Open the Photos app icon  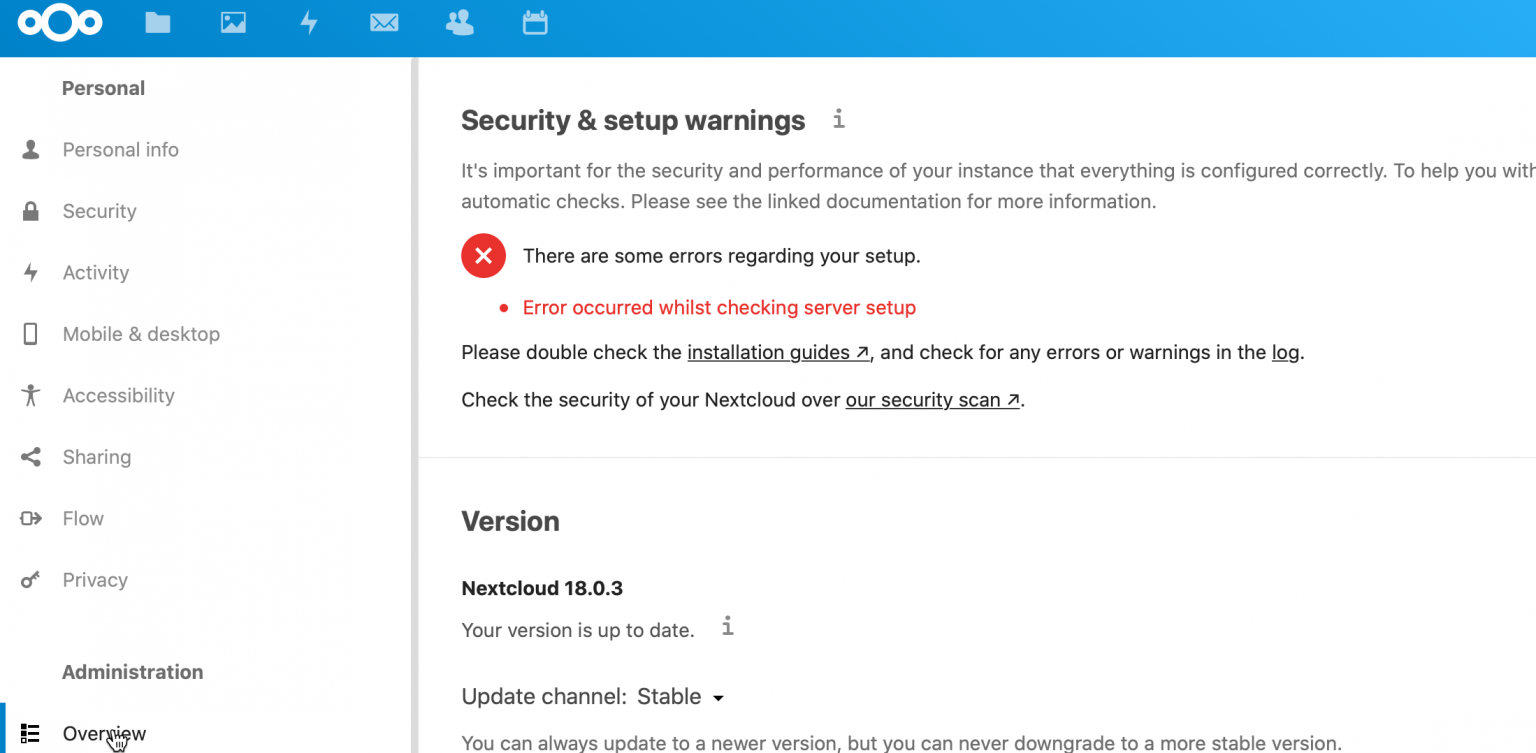point(233,22)
